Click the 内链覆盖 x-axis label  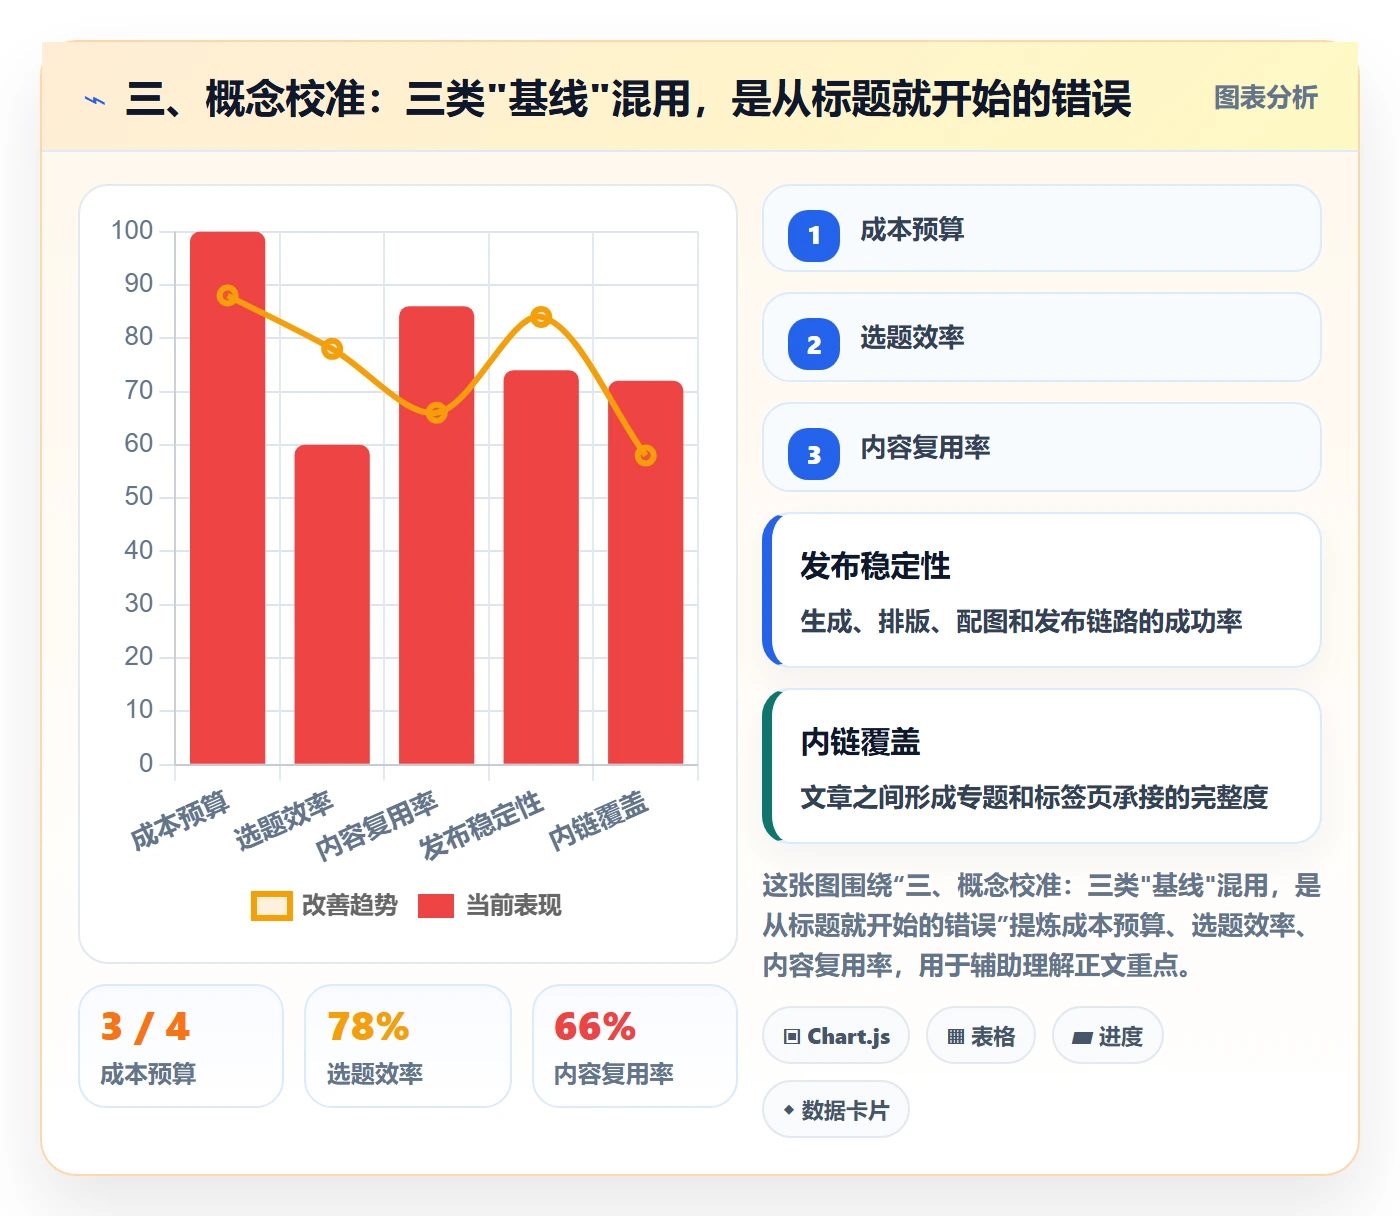tap(599, 820)
